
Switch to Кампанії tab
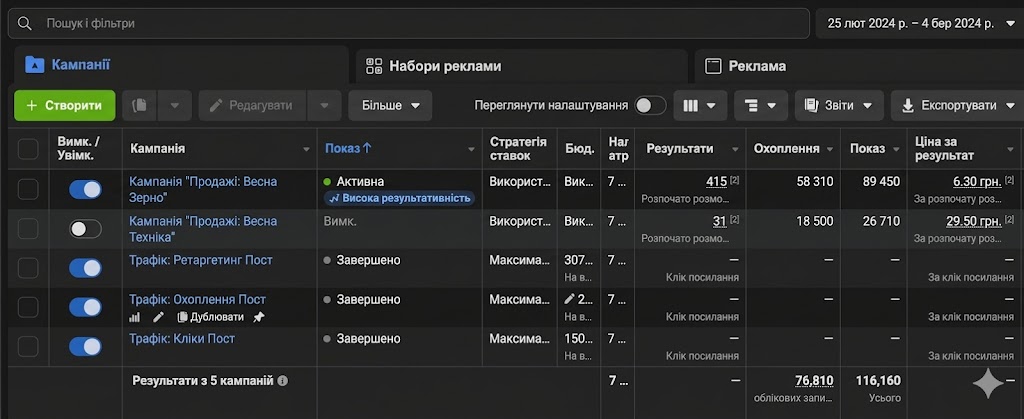tap(181, 65)
